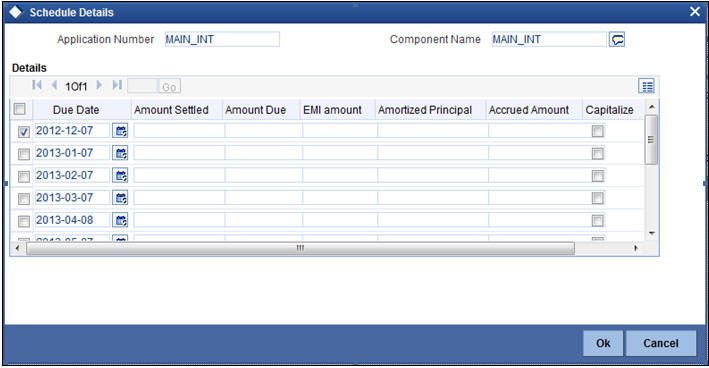Go to next page of Details
The height and width of the screenshot is (368, 709).
coord(99,85)
